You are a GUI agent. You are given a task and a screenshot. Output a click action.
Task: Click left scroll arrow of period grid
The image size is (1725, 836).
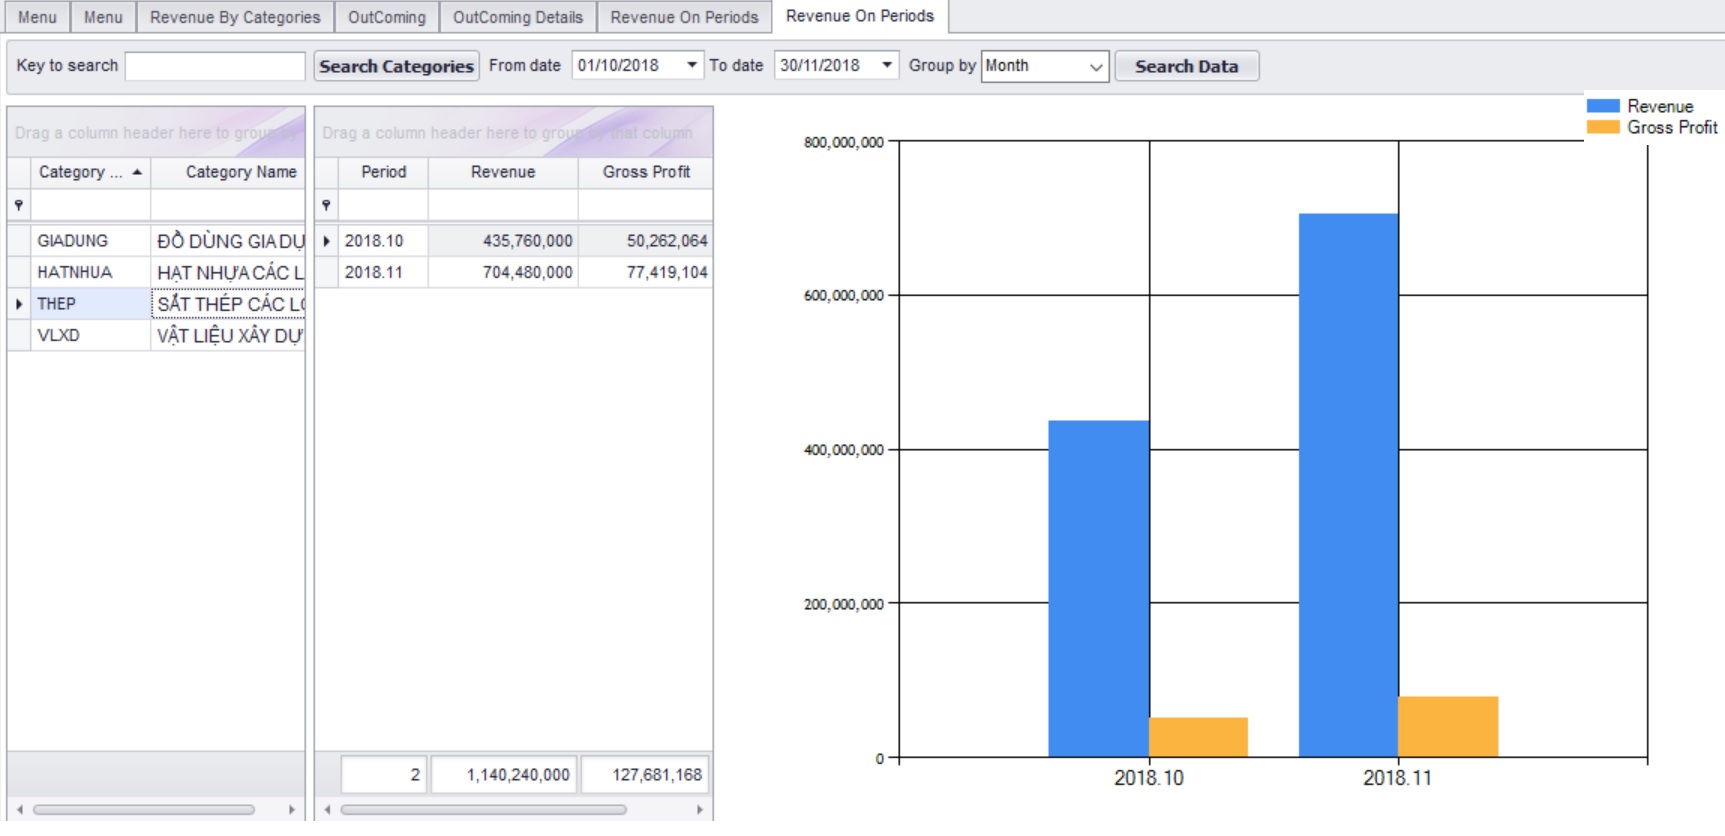pyautogui.click(x=327, y=810)
